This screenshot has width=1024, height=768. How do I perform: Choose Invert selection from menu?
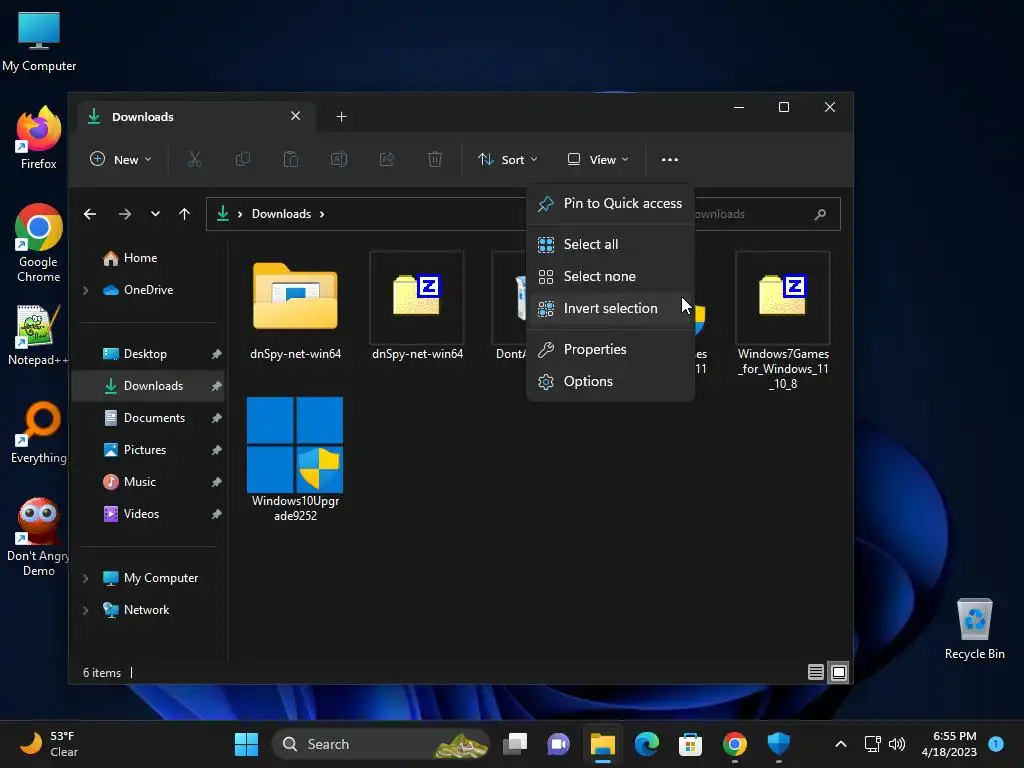[610, 308]
